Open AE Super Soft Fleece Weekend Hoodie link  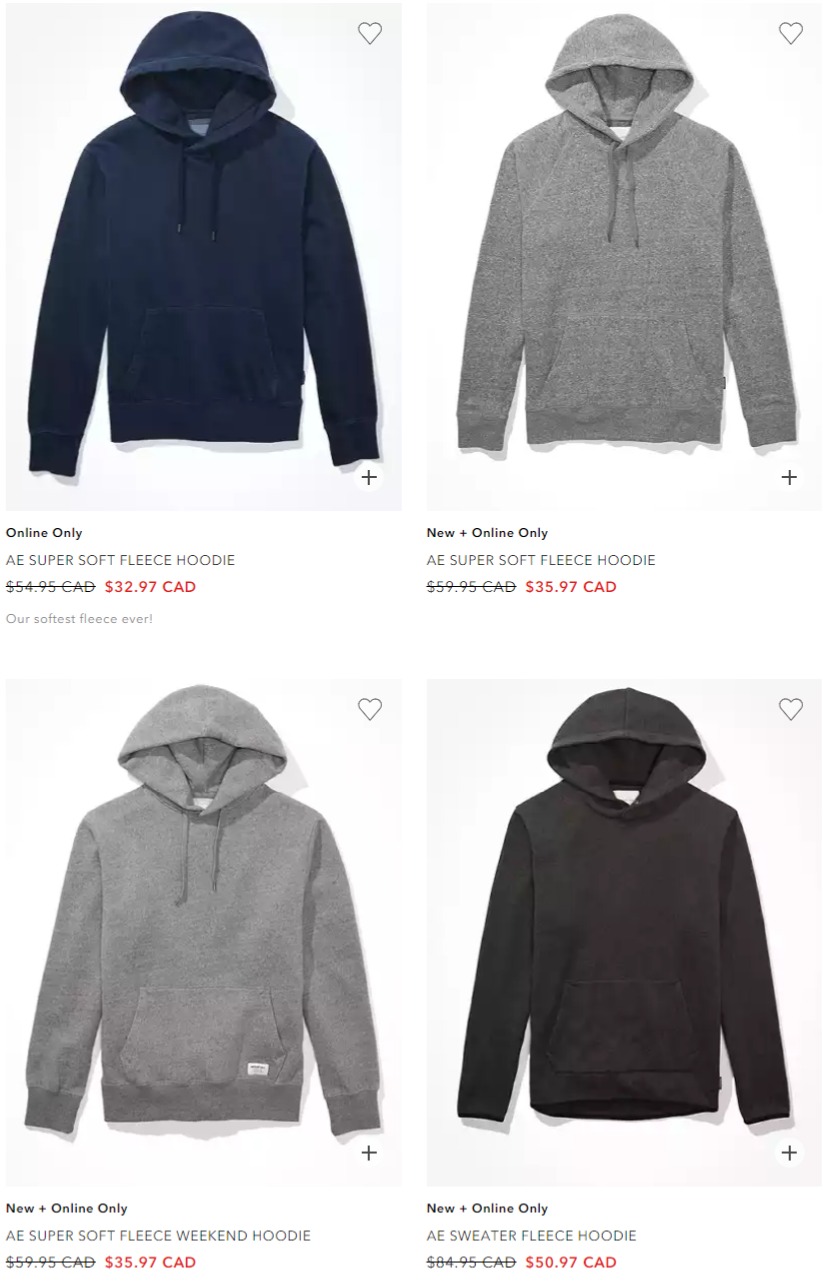(158, 1236)
